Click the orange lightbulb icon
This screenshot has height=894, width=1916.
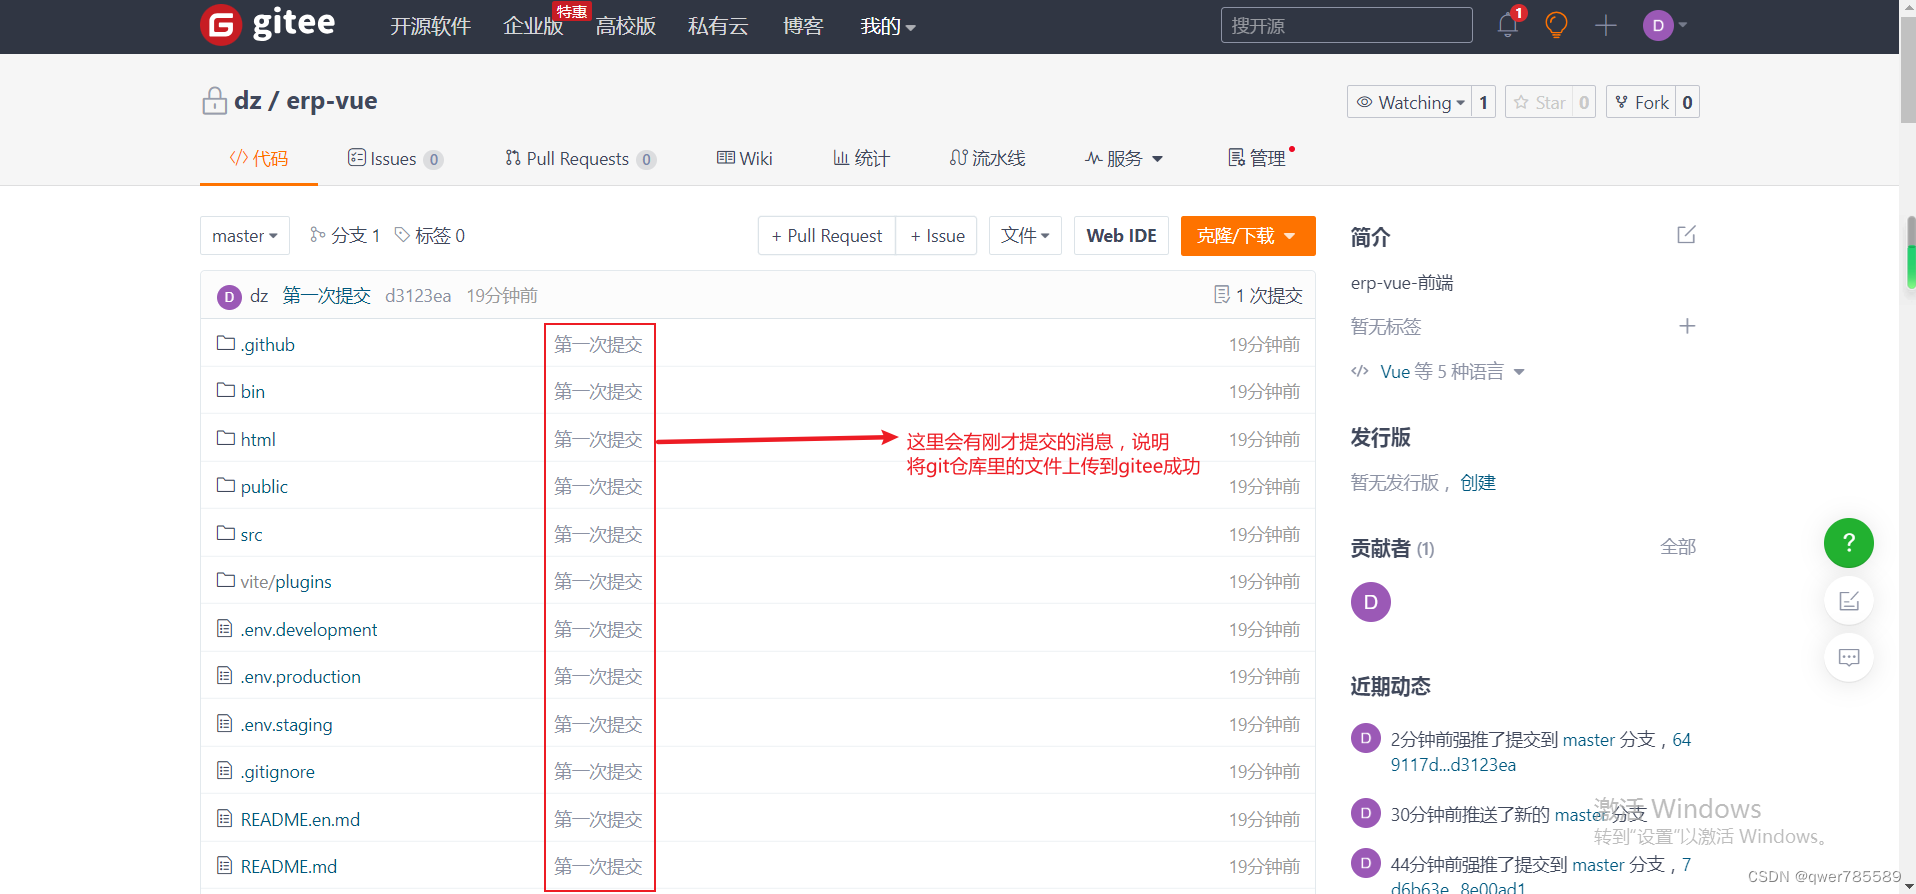tap(1556, 25)
